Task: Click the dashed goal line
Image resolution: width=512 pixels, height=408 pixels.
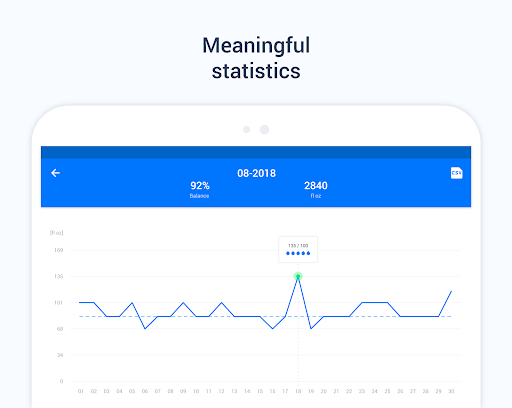Action: tap(265, 316)
